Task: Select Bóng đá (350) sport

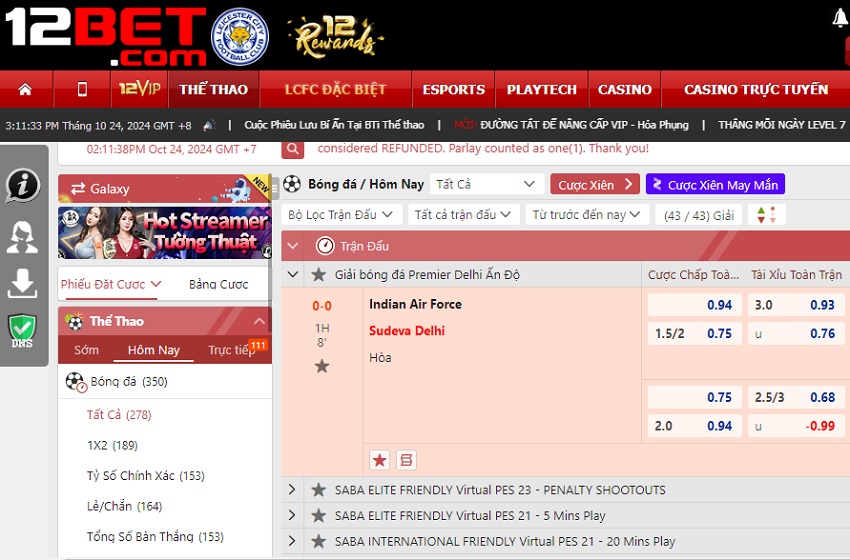Action: point(165,382)
